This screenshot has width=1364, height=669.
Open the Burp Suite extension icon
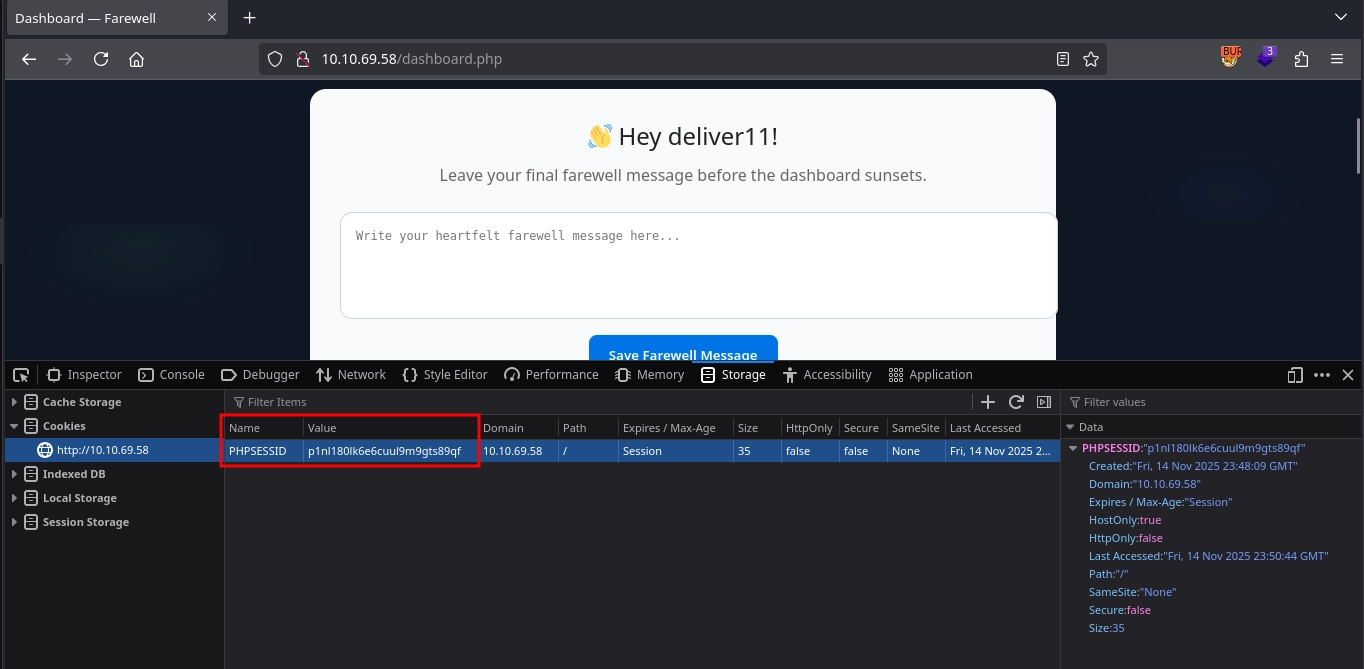tap(1230, 58)
